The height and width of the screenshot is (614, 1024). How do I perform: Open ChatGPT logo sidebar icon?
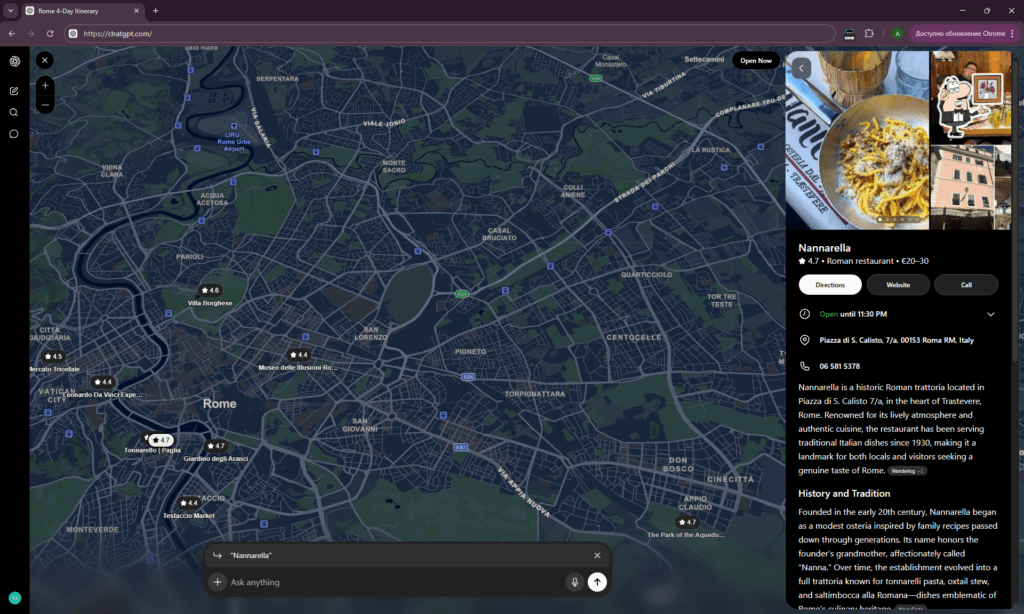(14, 61)
